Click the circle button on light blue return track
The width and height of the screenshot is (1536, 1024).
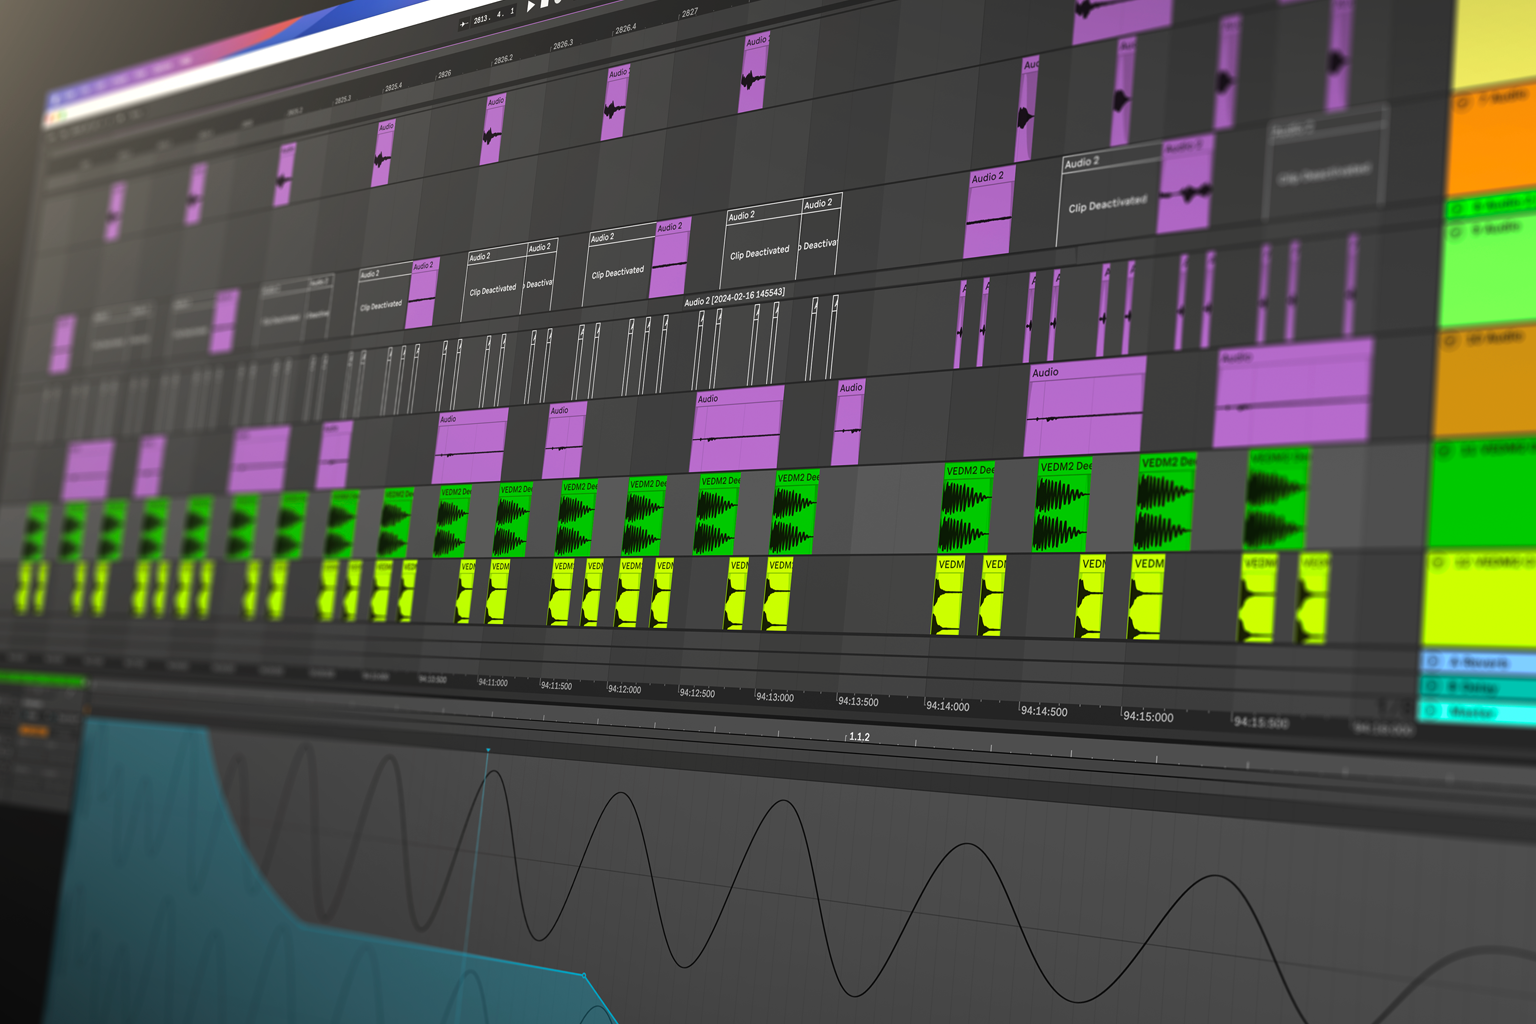coord(1433,661)
